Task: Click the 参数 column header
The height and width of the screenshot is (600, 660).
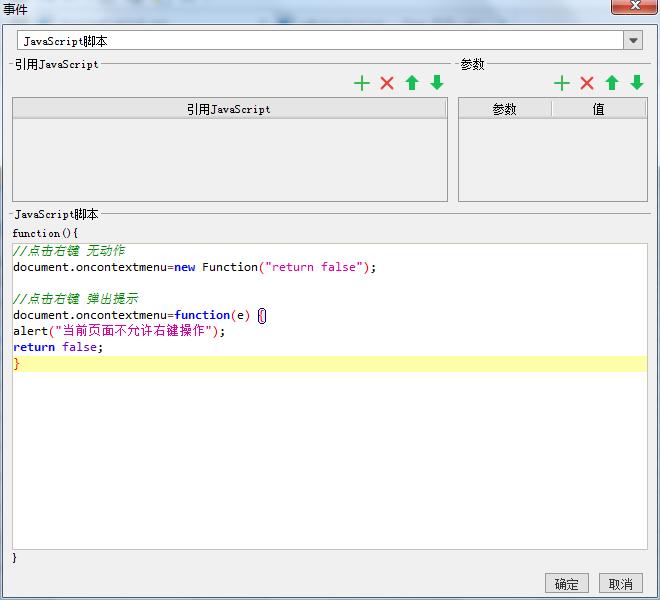Action: click(x=504, y=109)
